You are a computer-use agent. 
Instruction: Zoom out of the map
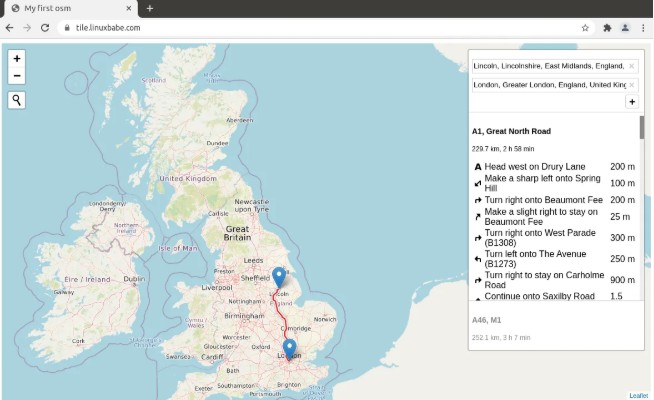point(17,76)
